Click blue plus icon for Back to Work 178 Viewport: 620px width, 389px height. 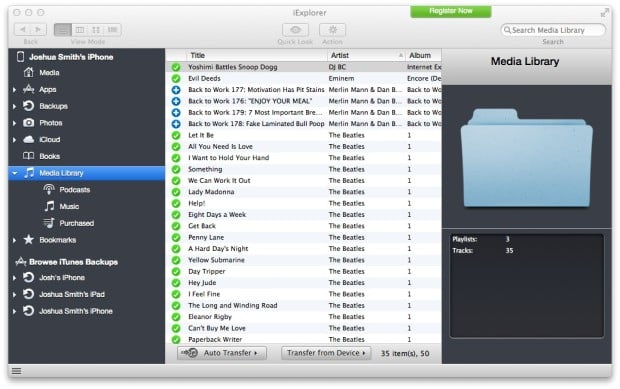(176, 124)
